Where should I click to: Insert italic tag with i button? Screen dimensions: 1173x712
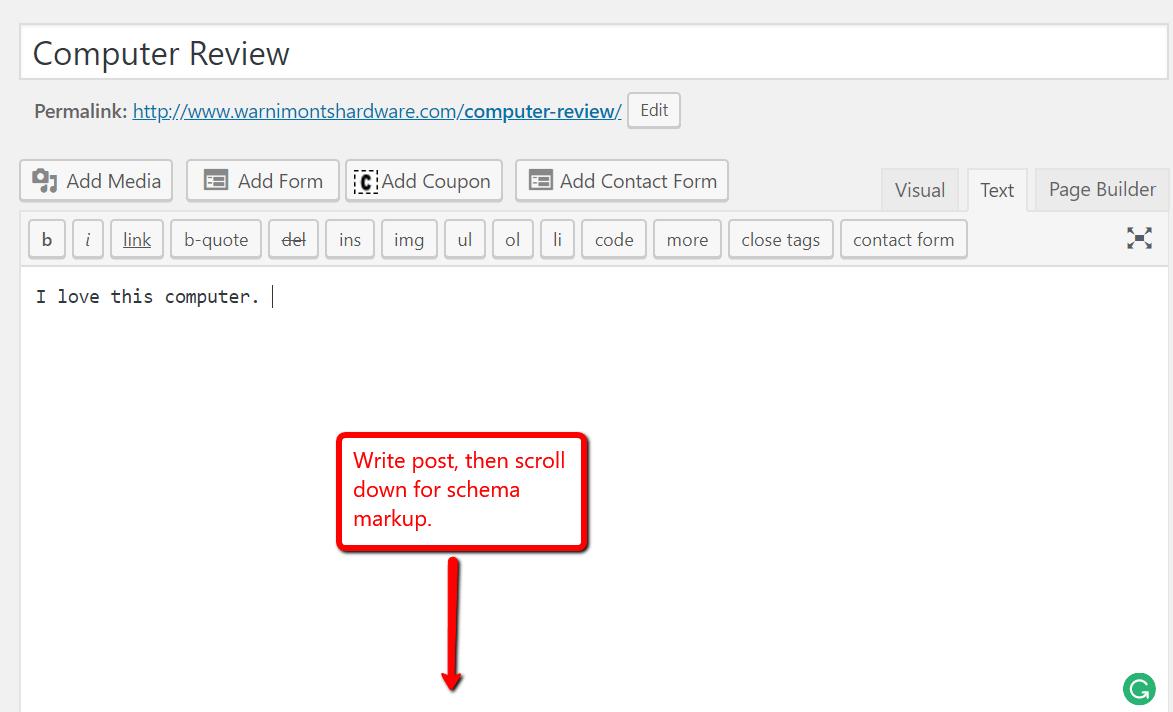pos(88,239)
